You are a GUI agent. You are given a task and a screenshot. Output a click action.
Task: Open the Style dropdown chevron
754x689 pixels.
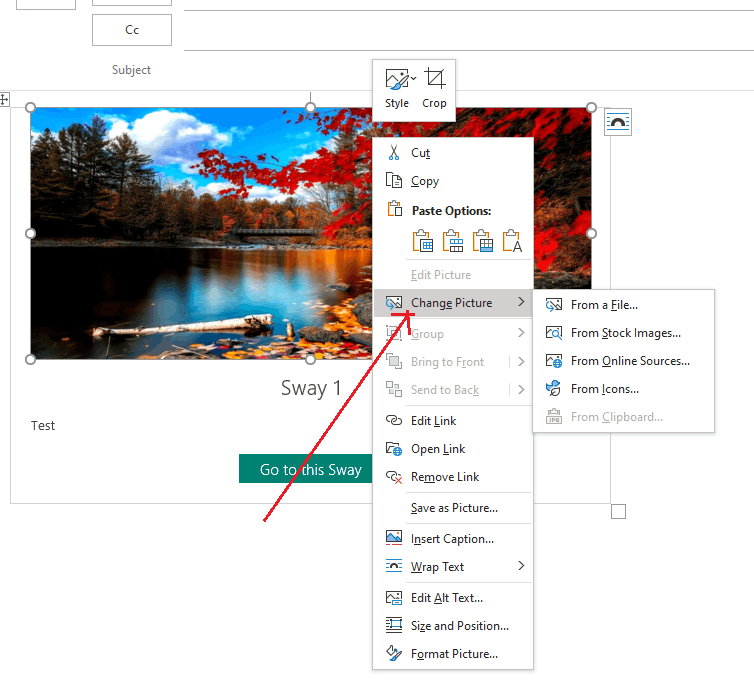[414, 78]
